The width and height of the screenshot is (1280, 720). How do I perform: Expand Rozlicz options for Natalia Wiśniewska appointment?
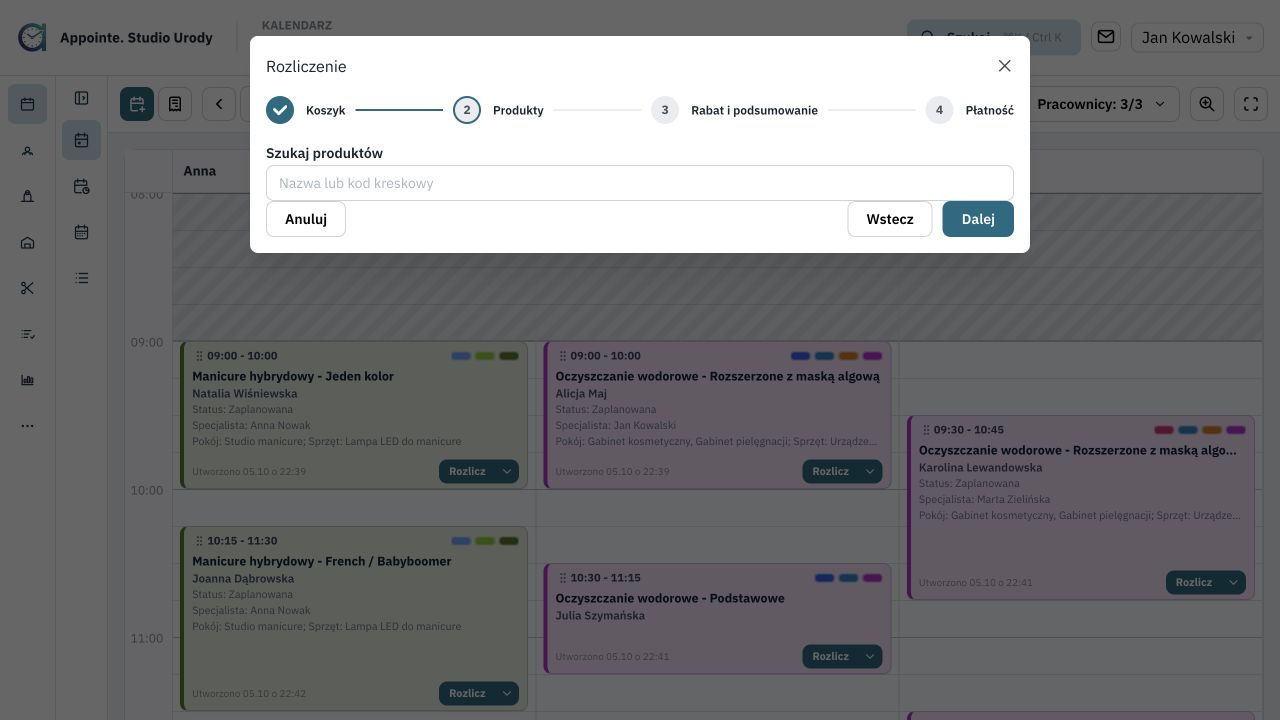(x=507, y=471)
